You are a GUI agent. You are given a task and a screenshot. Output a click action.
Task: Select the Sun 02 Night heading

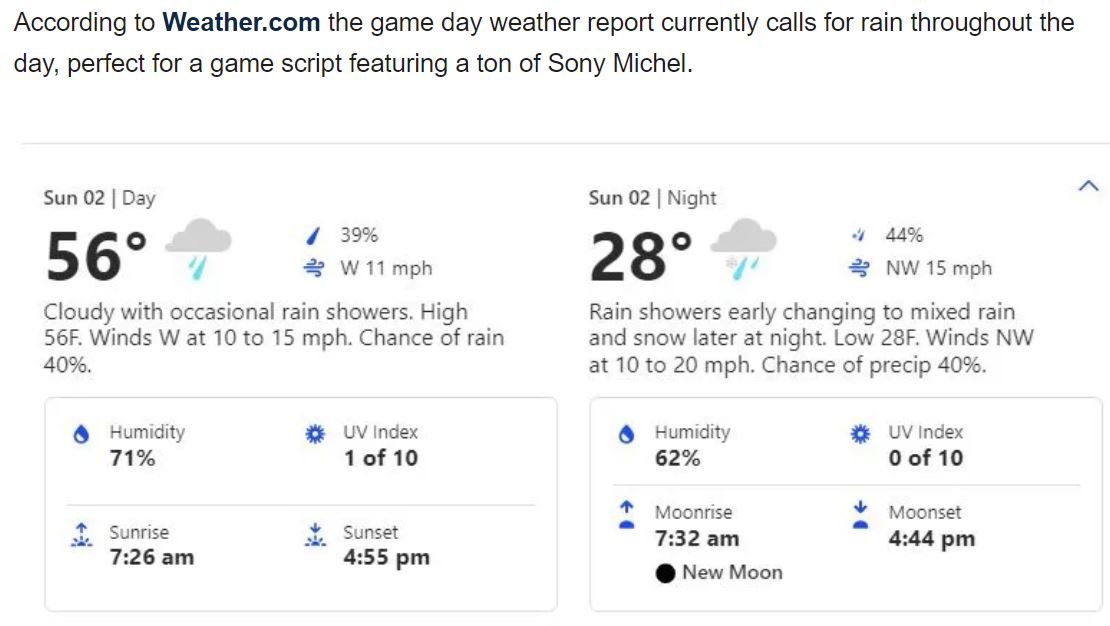click(x=652, y=198)
